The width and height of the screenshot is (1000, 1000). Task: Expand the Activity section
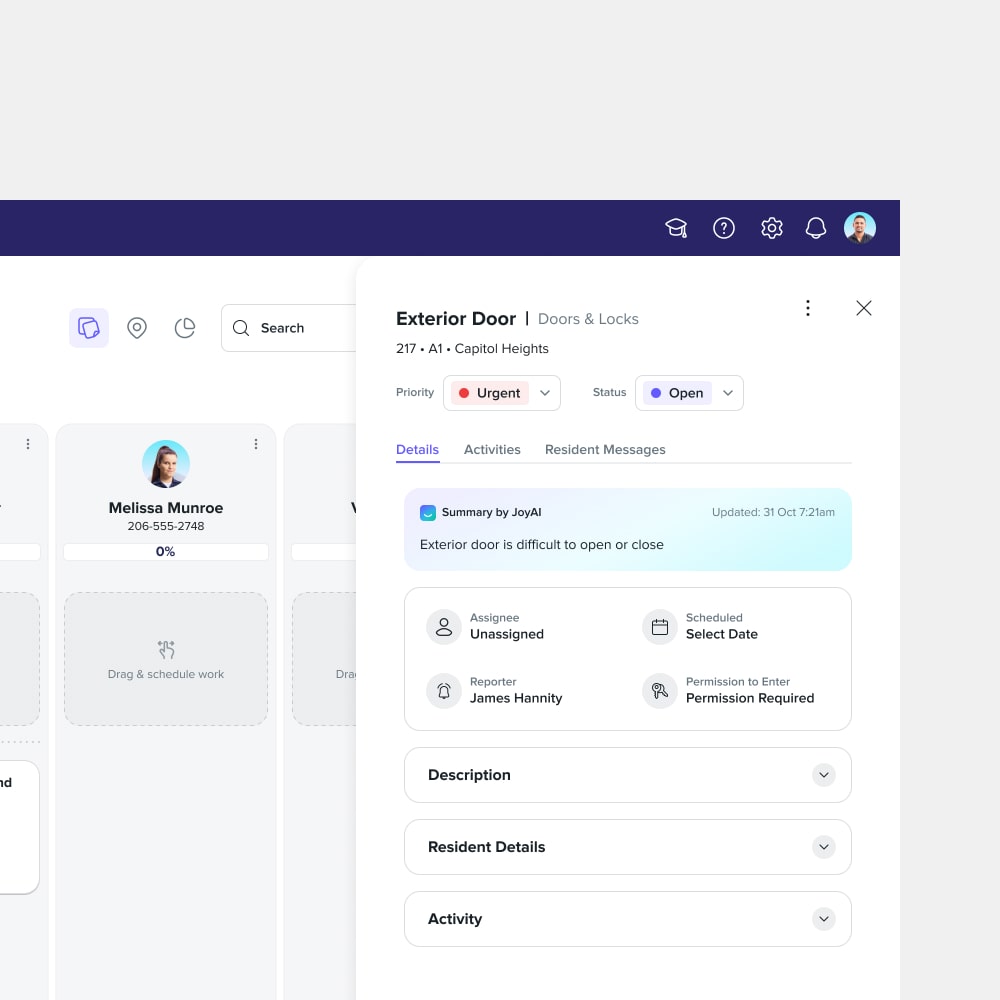point(628,919)
